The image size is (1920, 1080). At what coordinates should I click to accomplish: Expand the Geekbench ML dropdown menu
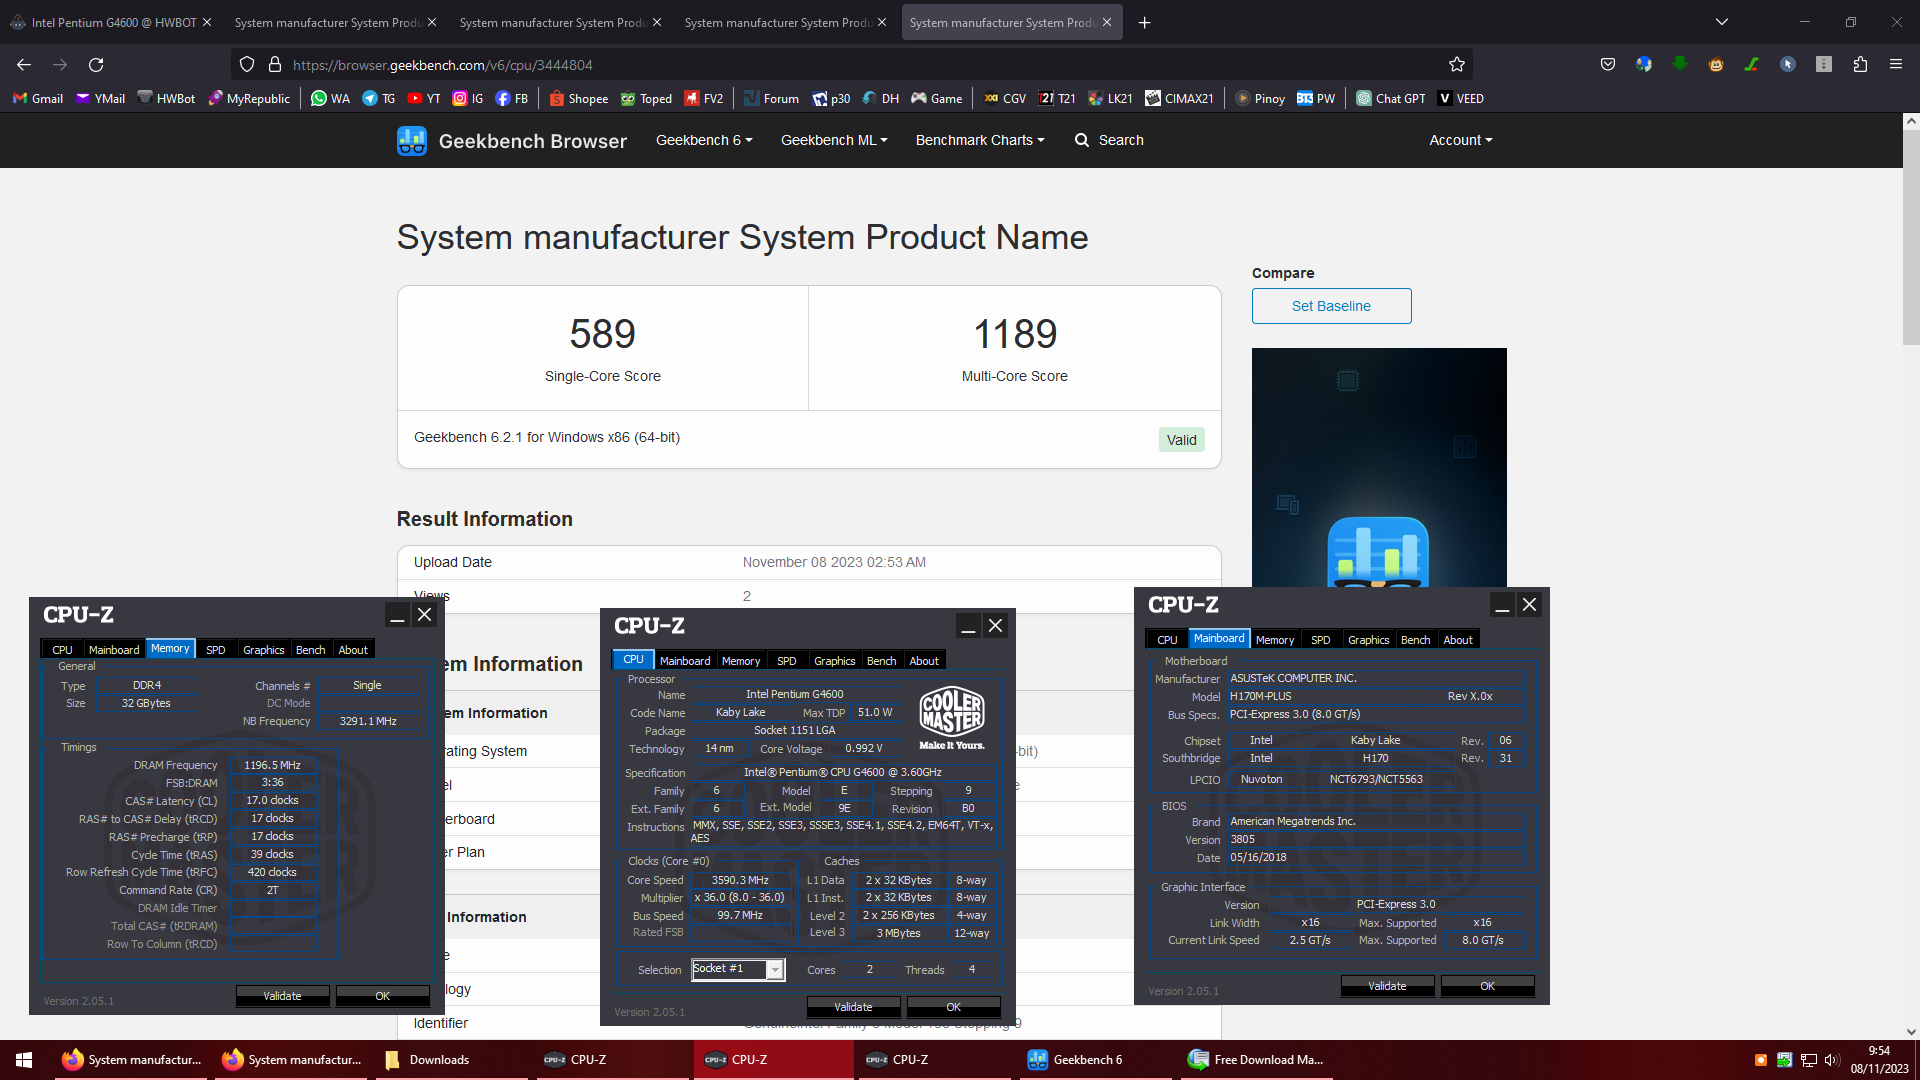coord(834,140)
